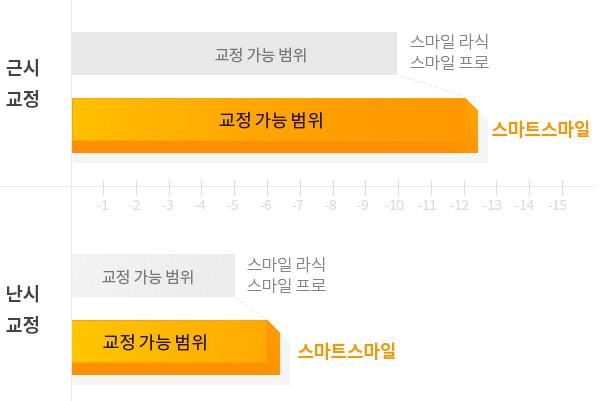The width and height of the screenshot is (604, 401).
Task: Click the 난시 교정 row label
Action: click(x=23, y=309)
